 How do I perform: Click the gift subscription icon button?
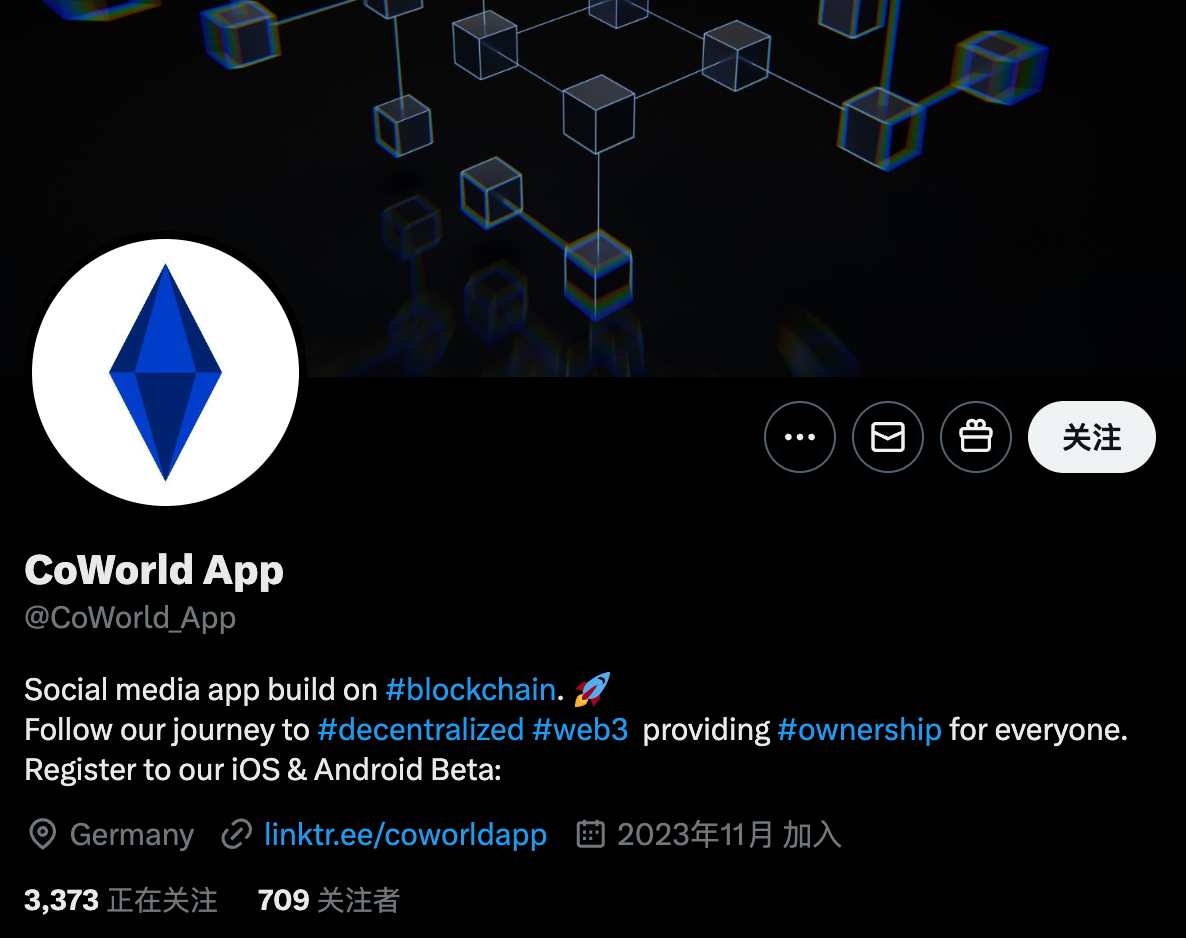click(975, 437)
